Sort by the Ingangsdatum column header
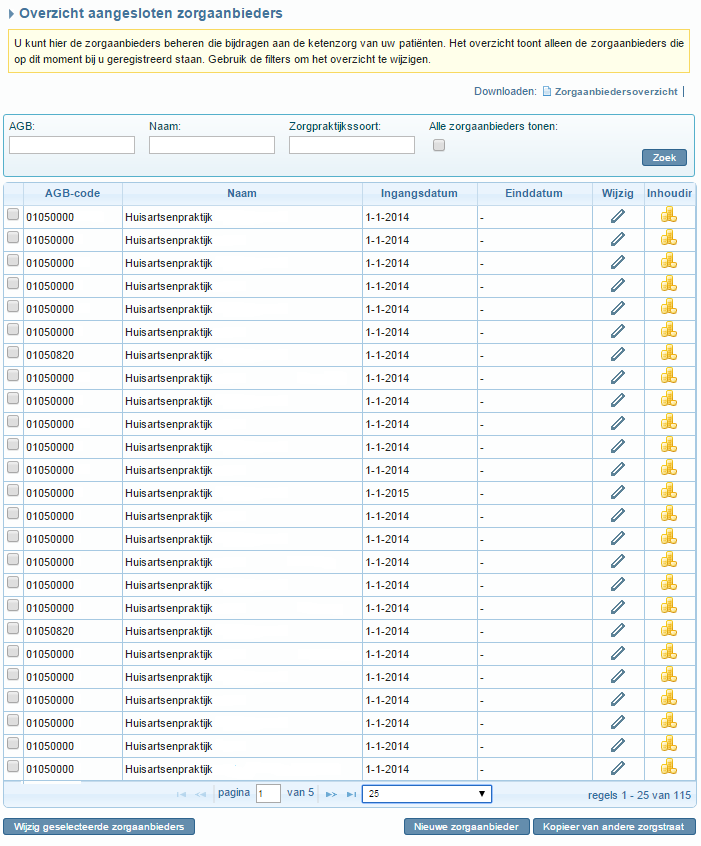The height and width of the screenshot is (846, 701). (x=419, y=193)
